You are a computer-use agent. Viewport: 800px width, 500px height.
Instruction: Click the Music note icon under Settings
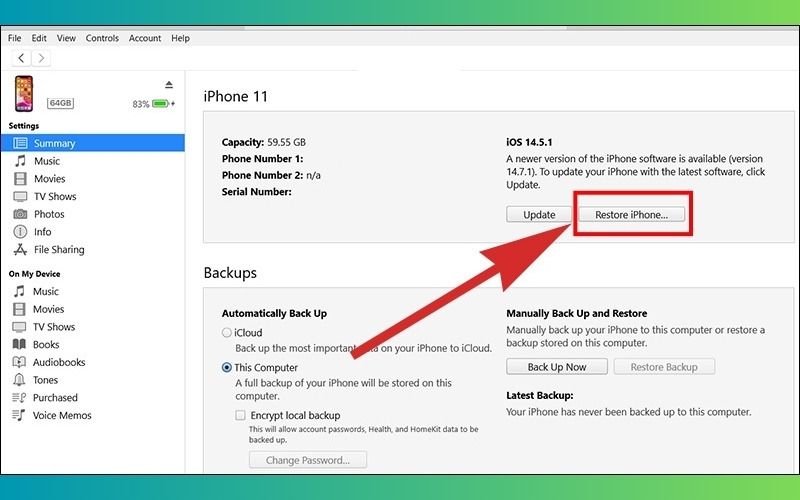pyautogui.click(x=20, y=161)
